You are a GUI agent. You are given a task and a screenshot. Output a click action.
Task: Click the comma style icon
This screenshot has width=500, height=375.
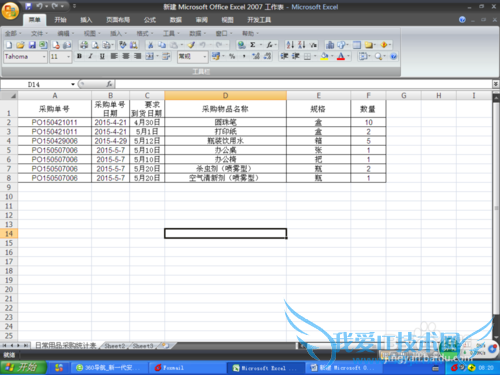[244, 56]
